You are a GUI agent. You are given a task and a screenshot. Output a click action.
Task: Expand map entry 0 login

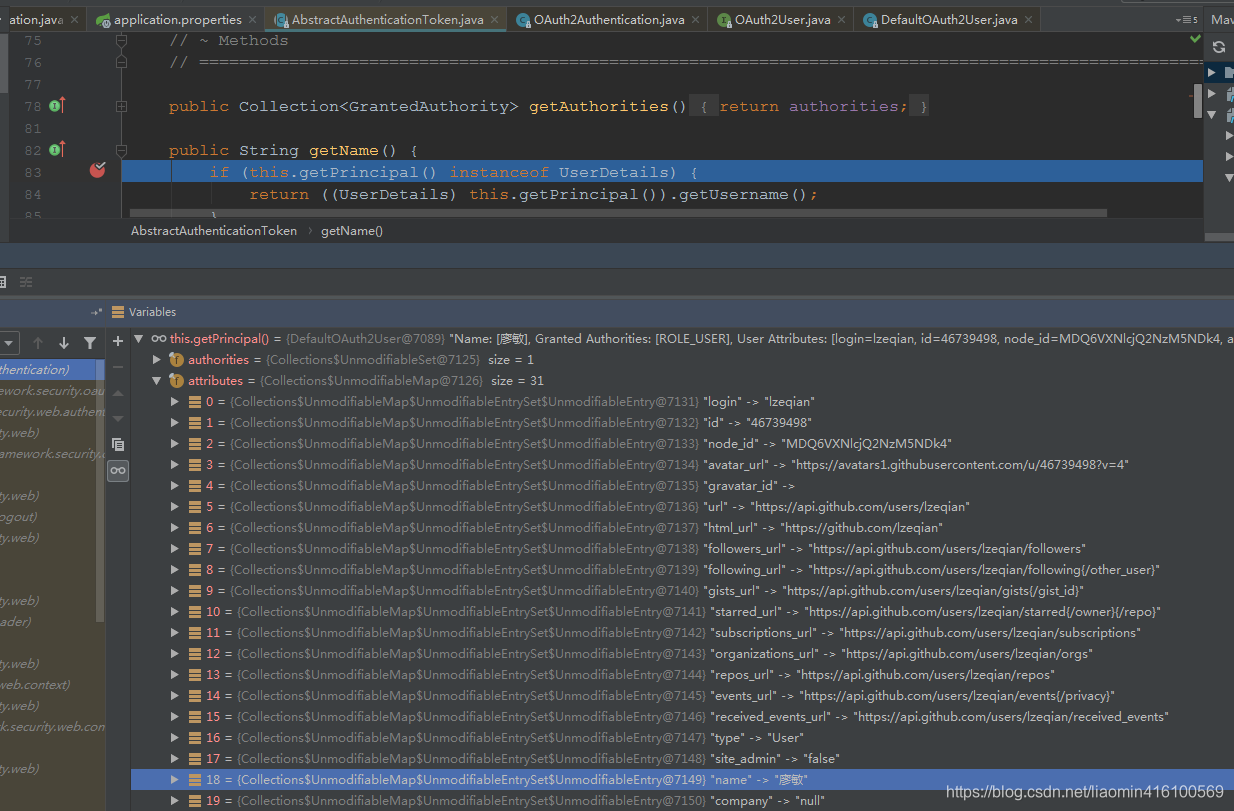[174, 401]
